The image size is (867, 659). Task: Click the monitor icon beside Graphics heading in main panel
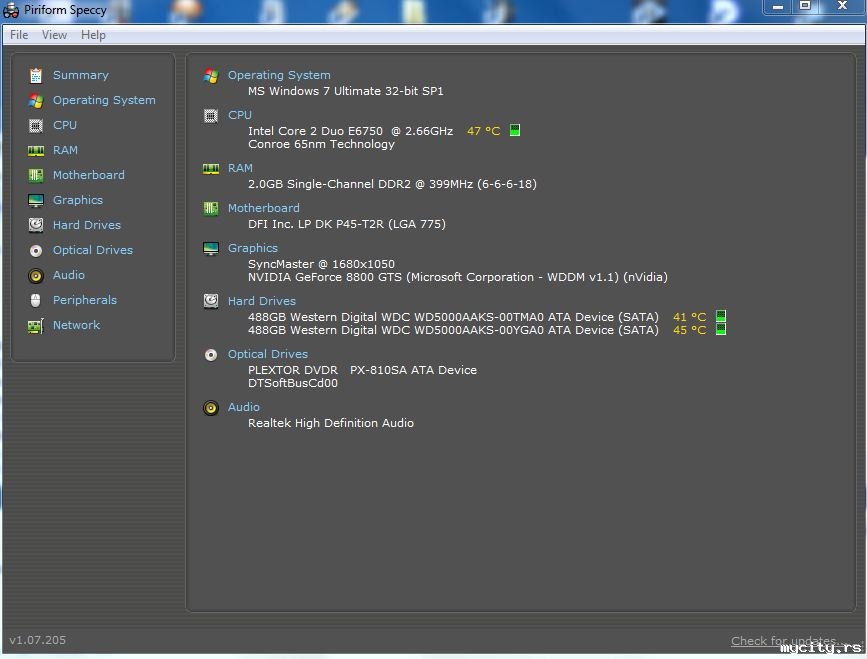click(x=211, y=249)
